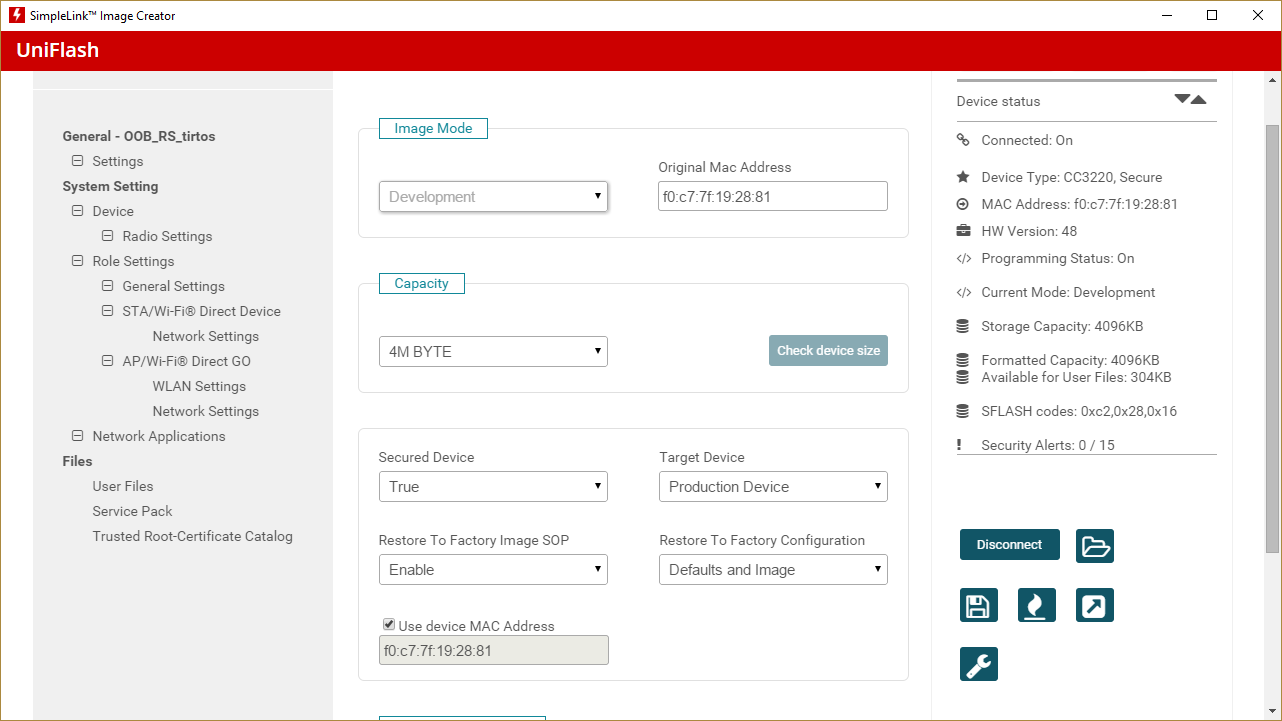Image resolution: width=1282 pixels, height=721 pixels.
Task: Click the exclamation icon beside Security Alerts
Action: coord(959,445)
